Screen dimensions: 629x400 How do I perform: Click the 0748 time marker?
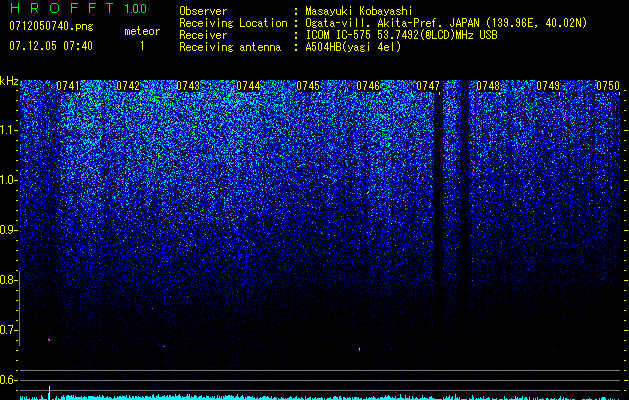point(488,86)
